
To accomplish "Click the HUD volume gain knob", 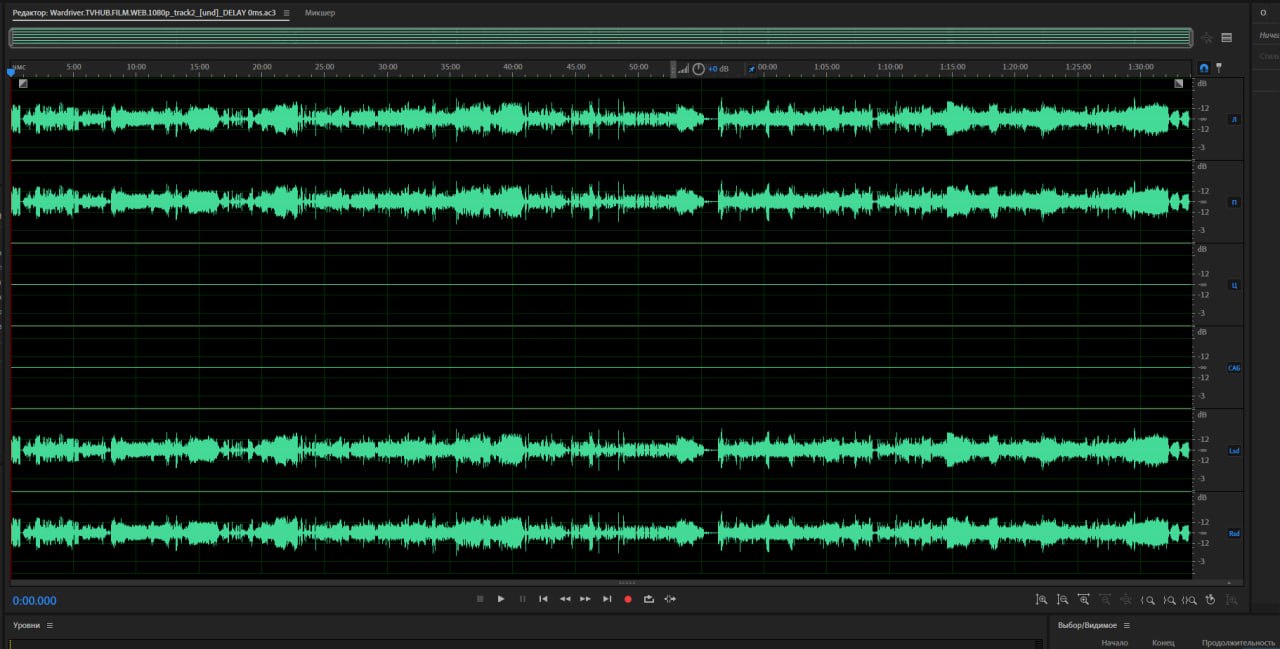I will 698,69.
